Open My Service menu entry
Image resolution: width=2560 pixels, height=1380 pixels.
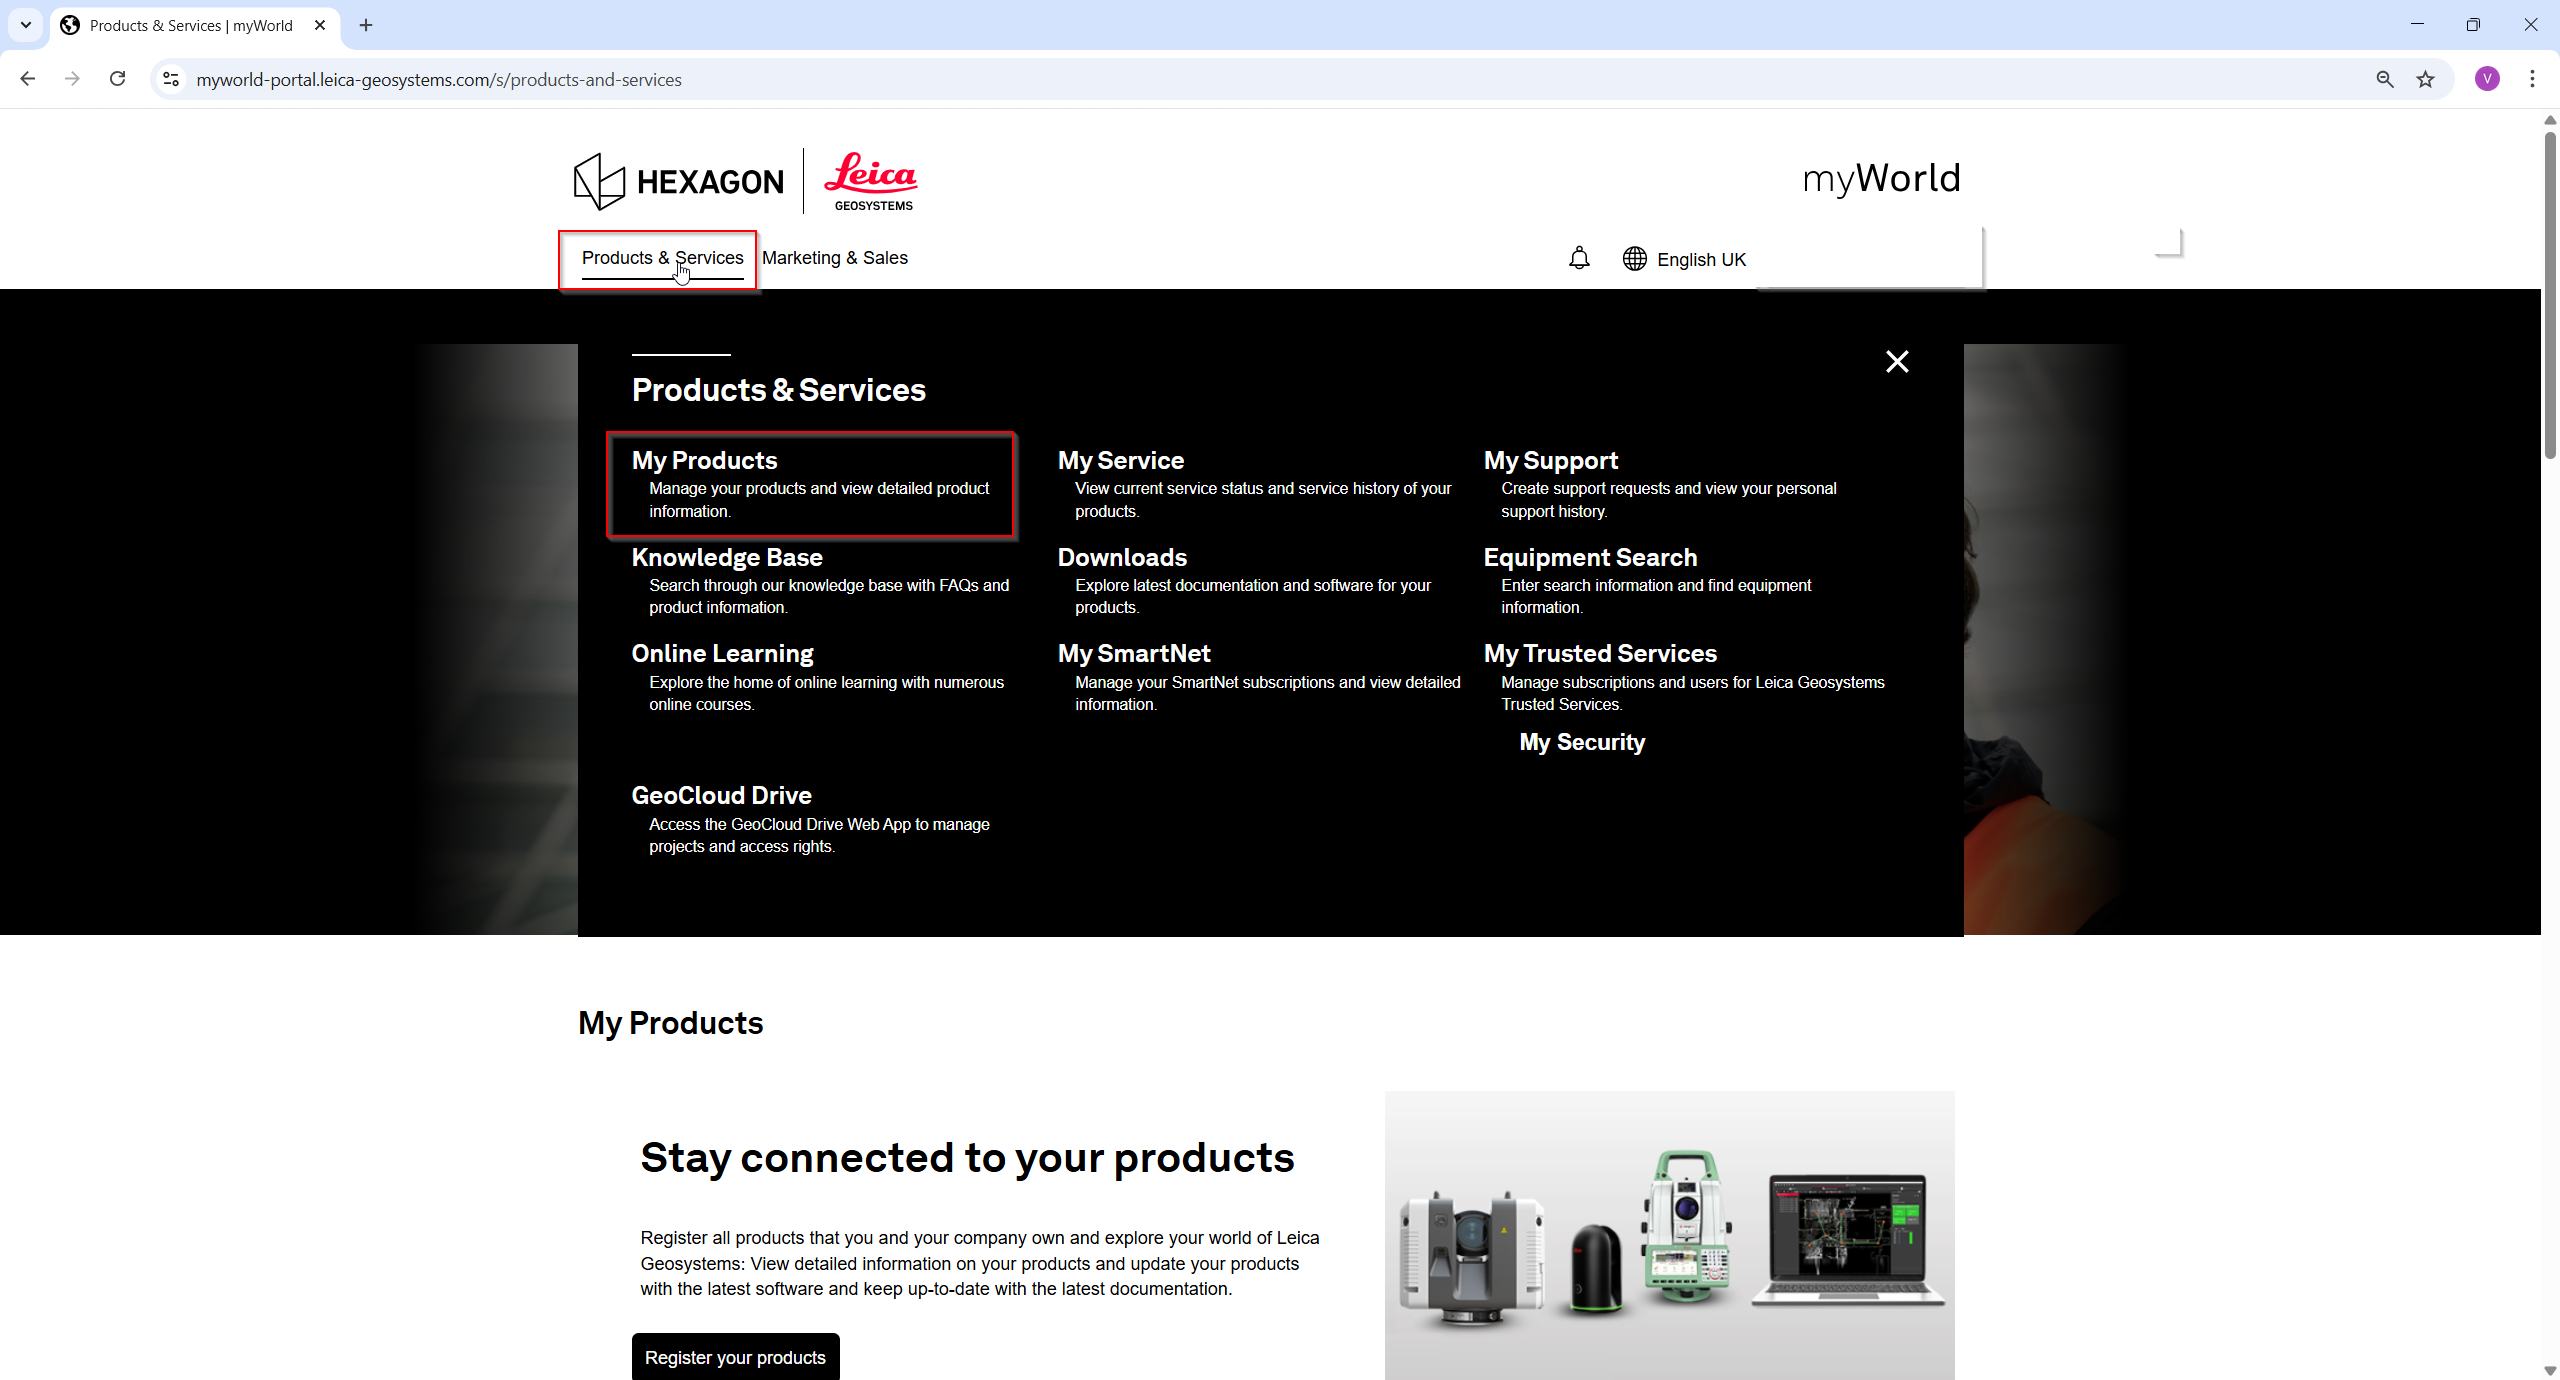click(1121, 461)
